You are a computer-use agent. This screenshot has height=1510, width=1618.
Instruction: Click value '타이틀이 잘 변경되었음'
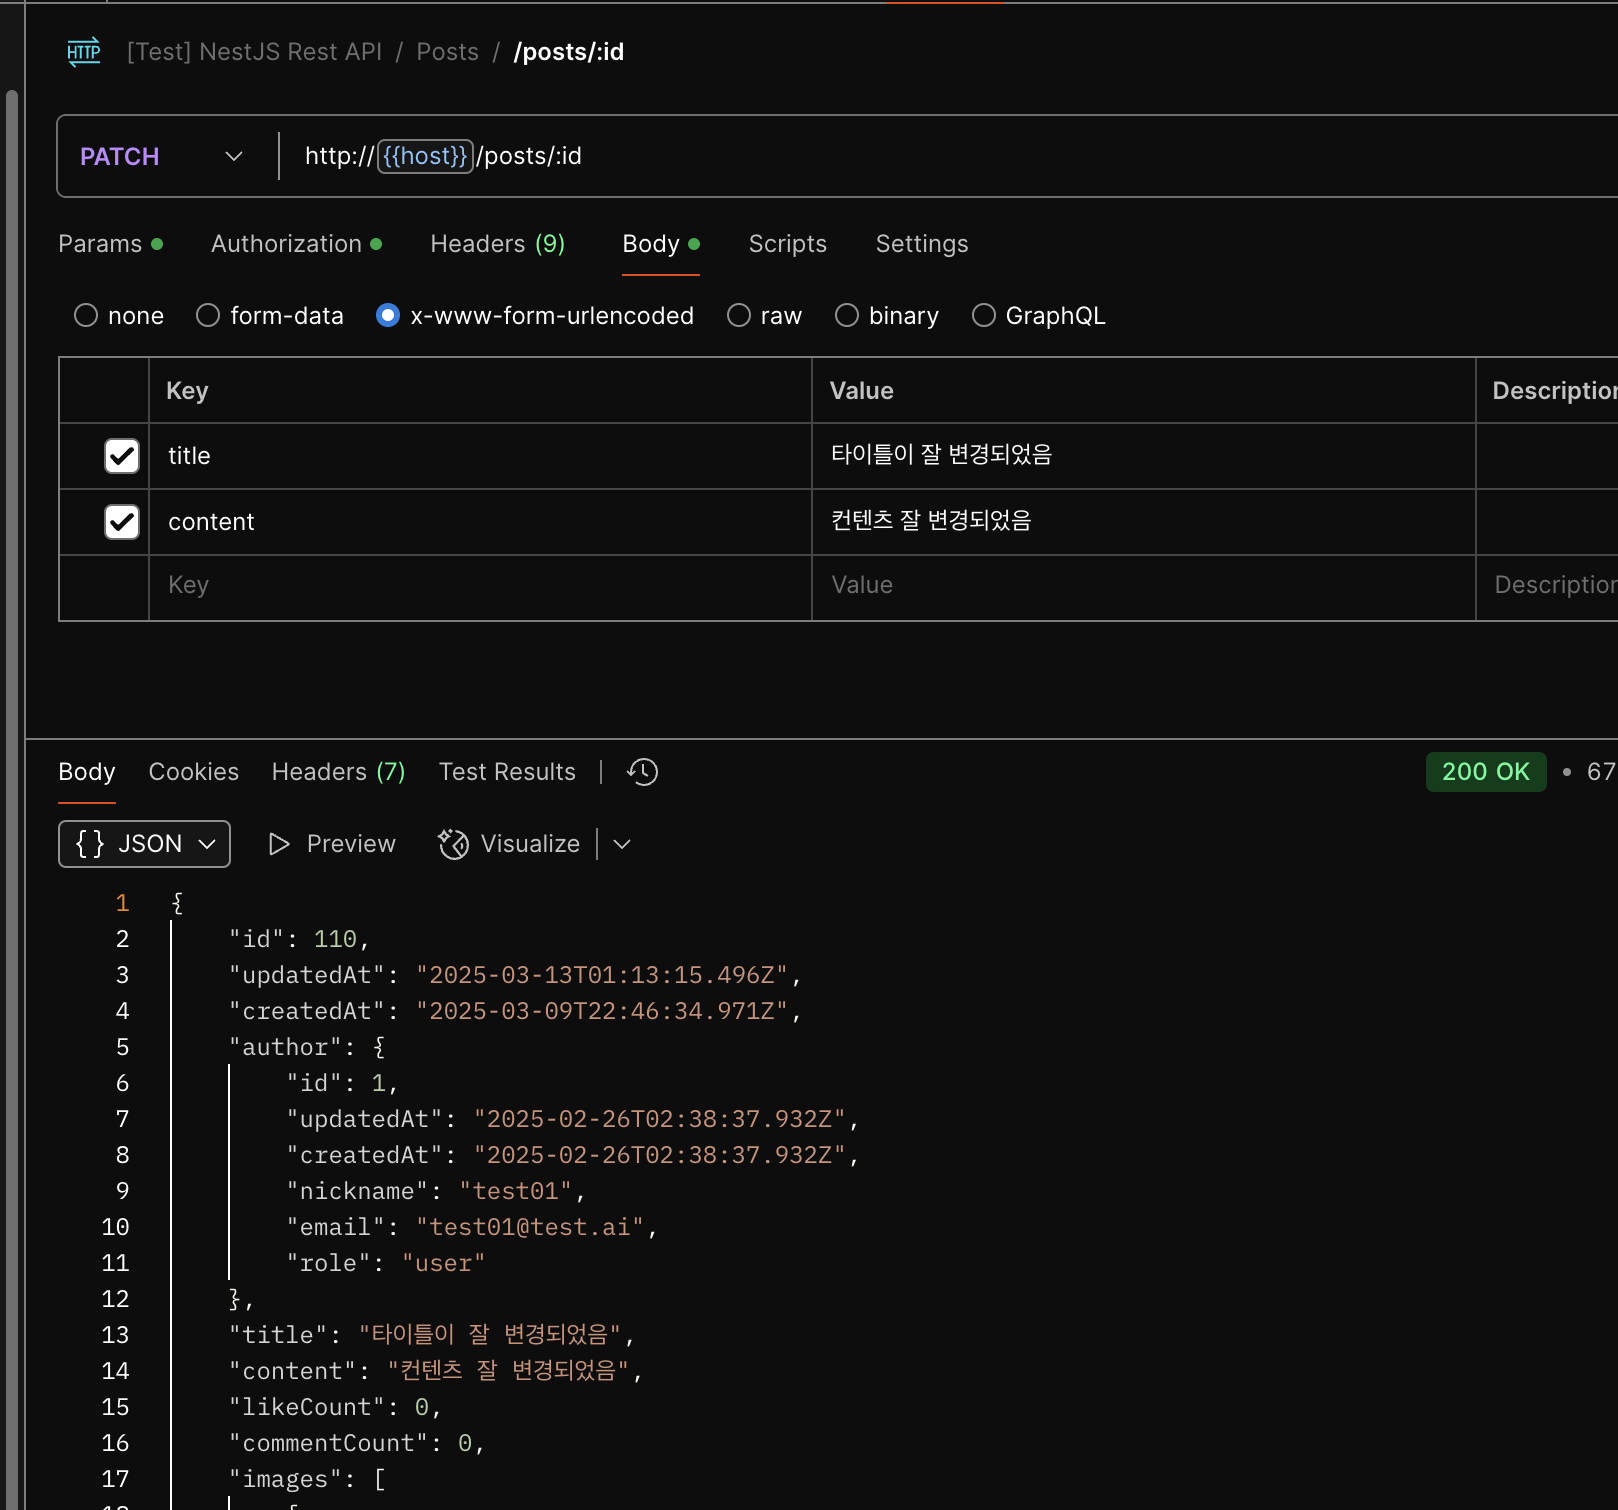(942, 455)
